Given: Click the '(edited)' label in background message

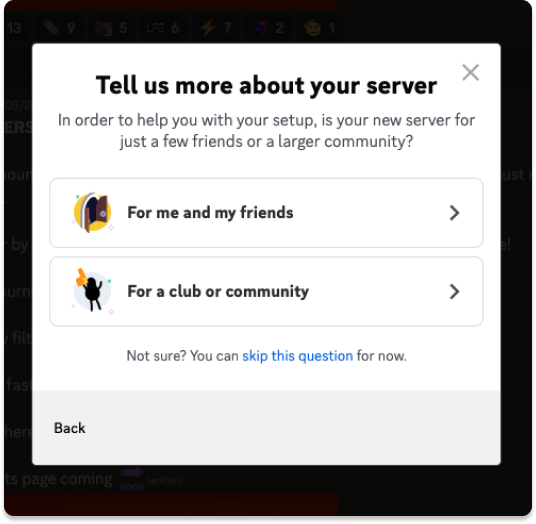Looking at the screenshot, I should [x=165, y=481].
